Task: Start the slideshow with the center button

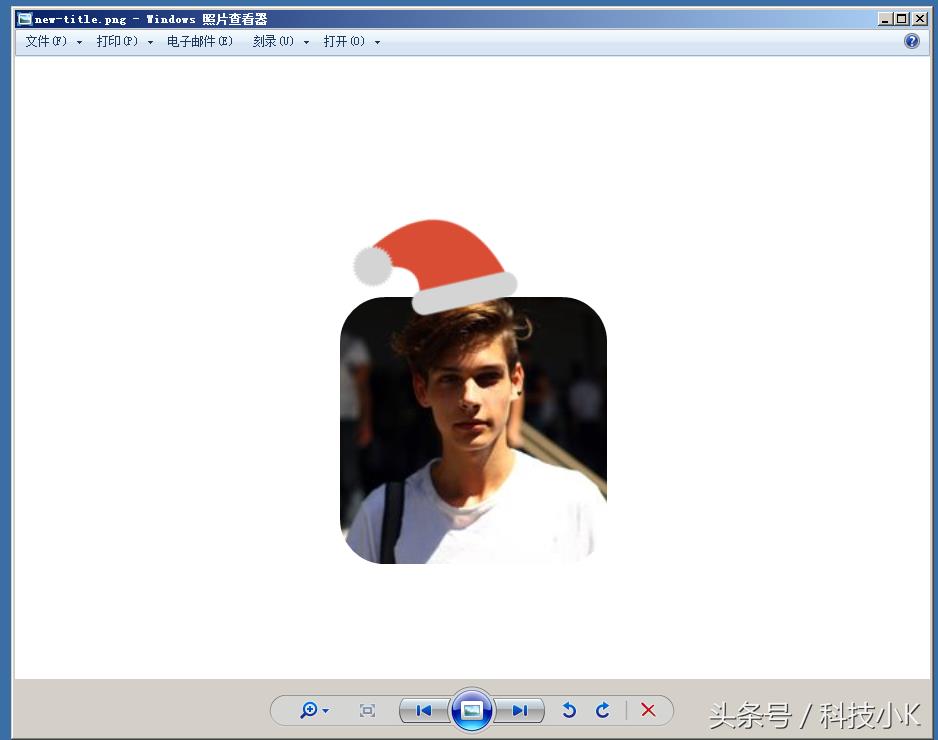Action: [472, 710]
